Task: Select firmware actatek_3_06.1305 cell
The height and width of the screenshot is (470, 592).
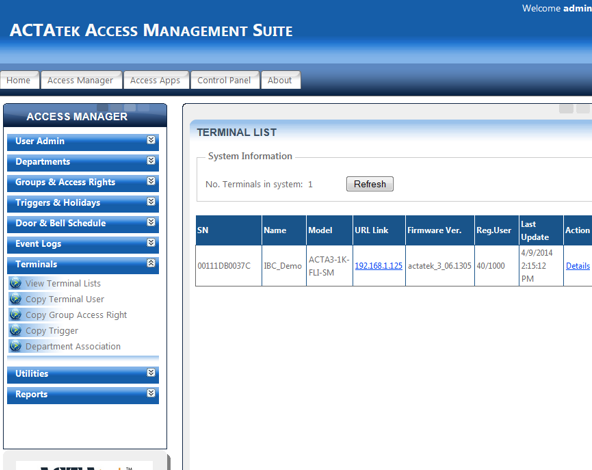Action: pyautogui.click(x=440, y=266)
